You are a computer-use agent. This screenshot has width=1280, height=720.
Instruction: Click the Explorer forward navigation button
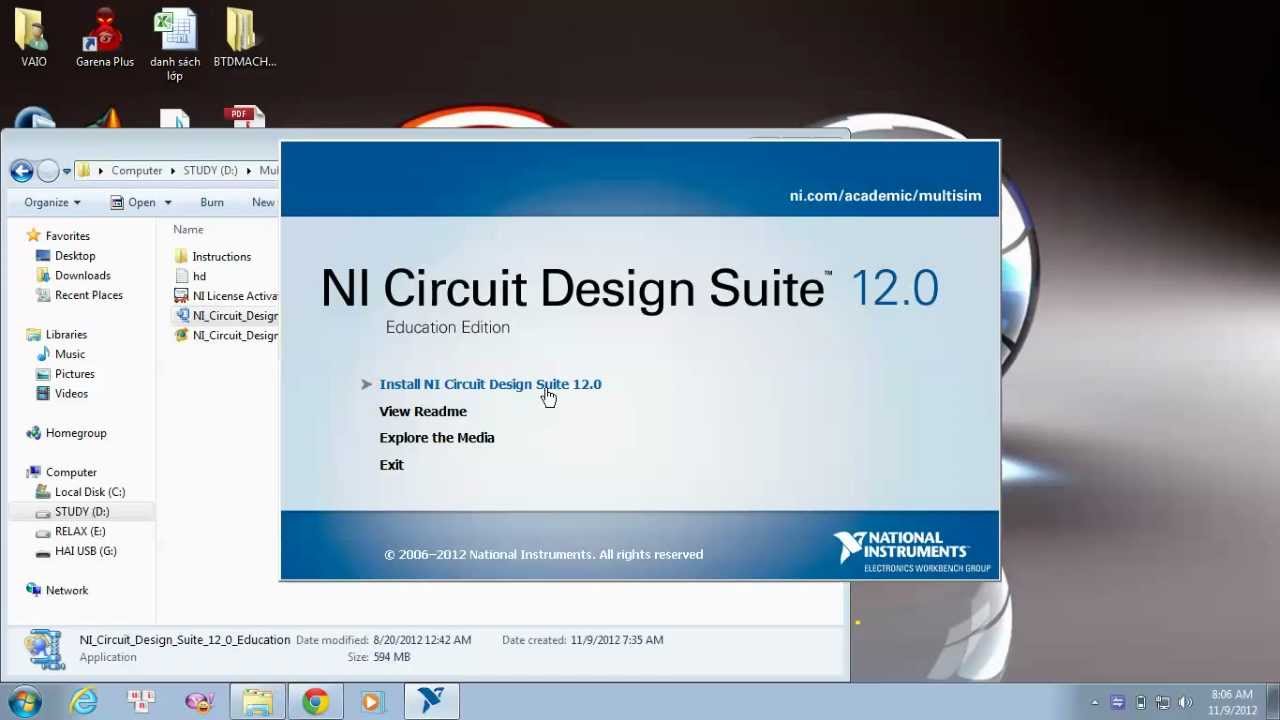(48, 171)
